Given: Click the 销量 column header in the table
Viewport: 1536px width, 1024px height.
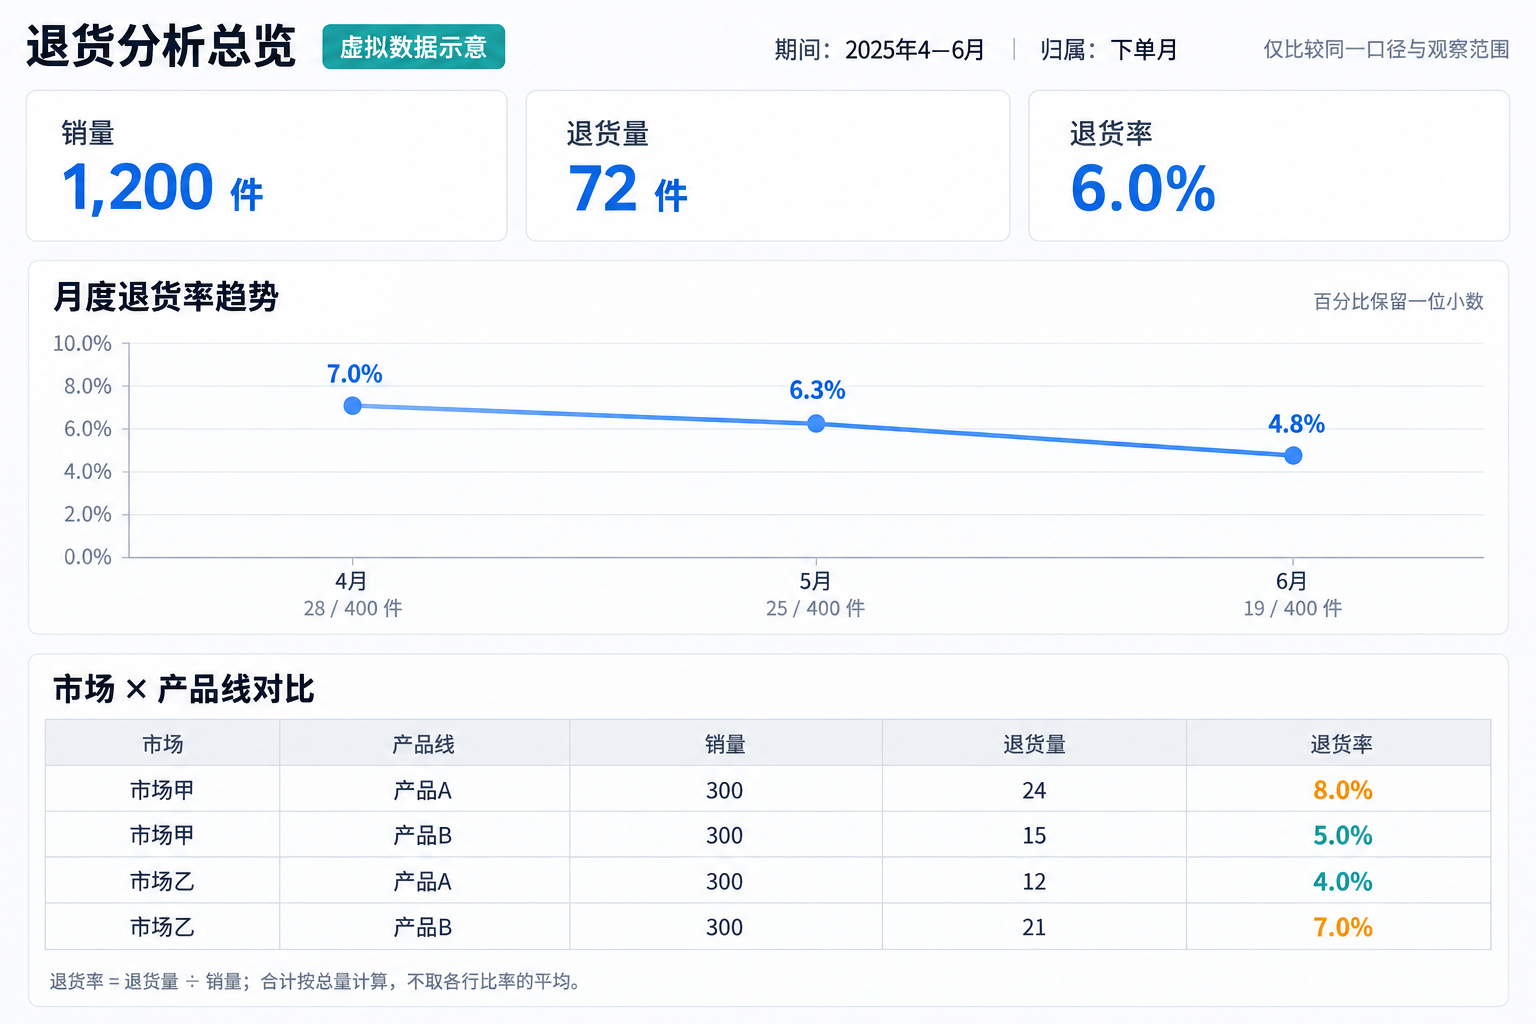Looking at the screenshot, I should pos(725,744).
